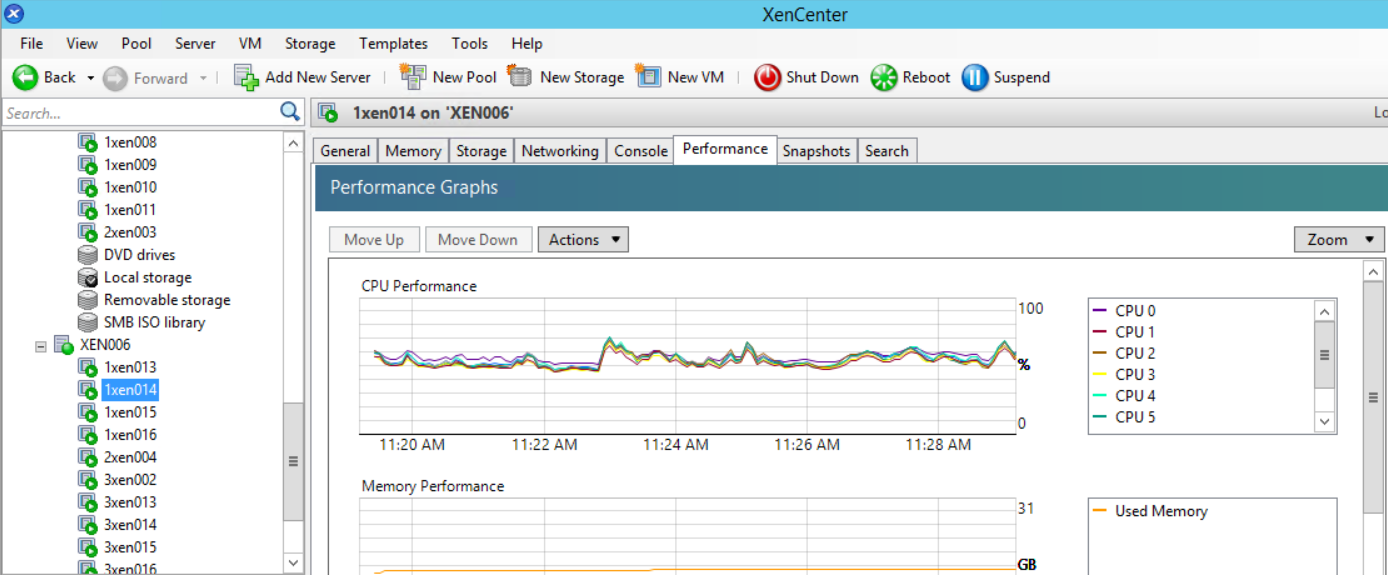Click the New Pool icon
The width and height of the screenshot is (1388, 575).
pos(413,77)
